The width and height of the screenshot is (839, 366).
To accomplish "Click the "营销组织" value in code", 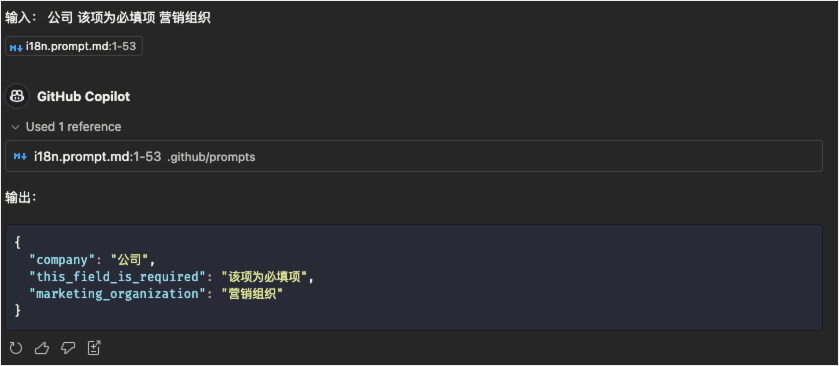I will [x=251, y=294].
